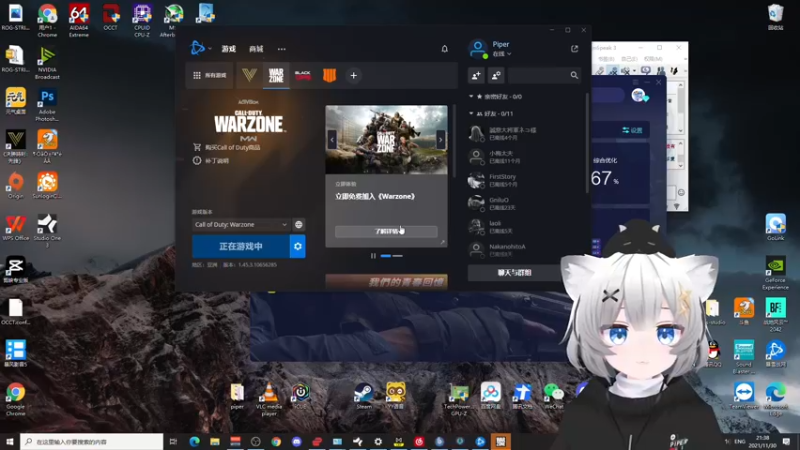Open NVIDIA Broadcast desktop shortcut

click(47, 63)
